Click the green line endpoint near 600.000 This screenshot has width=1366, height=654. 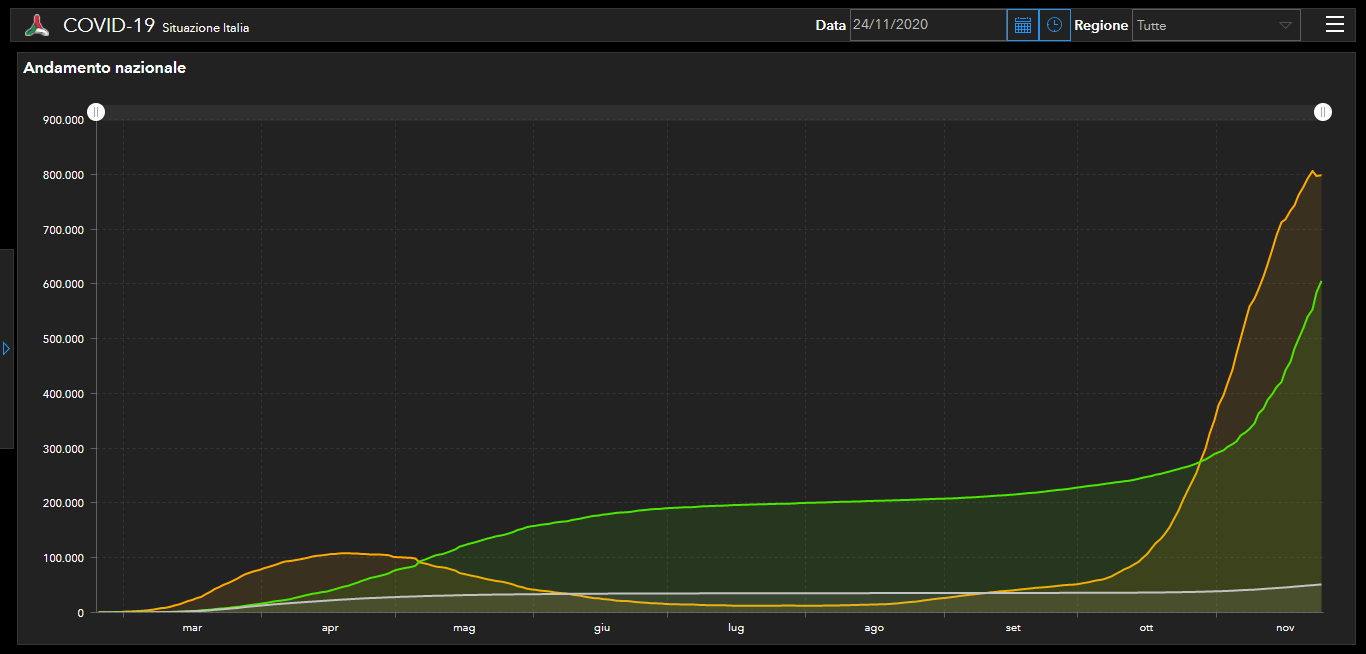click(x=1321, y=283)
